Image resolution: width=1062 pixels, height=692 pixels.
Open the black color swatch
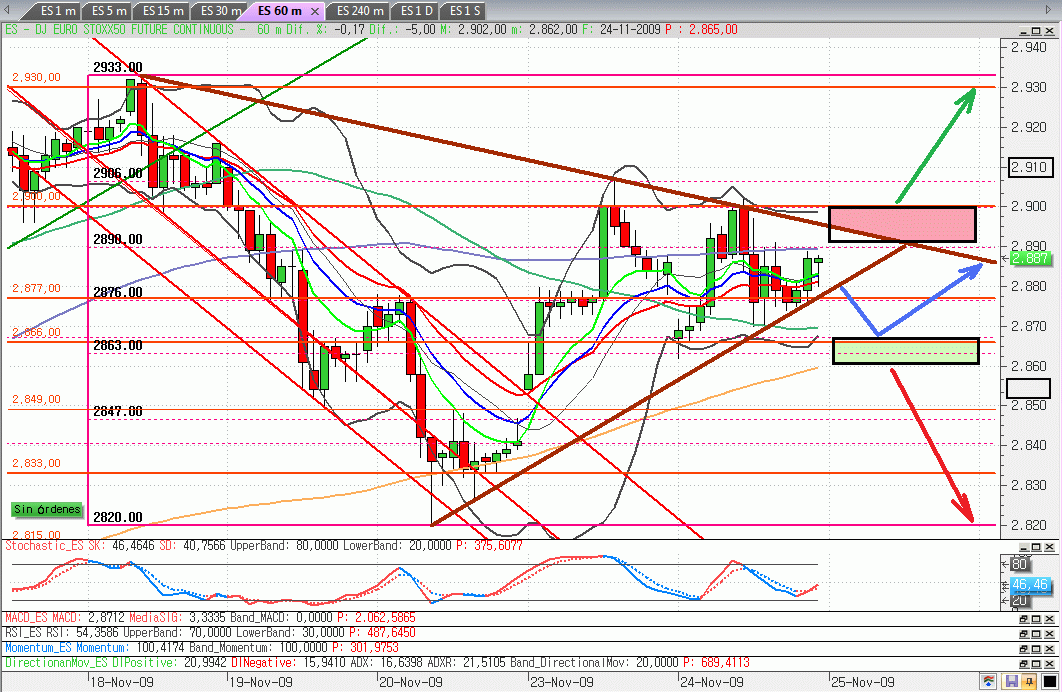pos(1049,682)
